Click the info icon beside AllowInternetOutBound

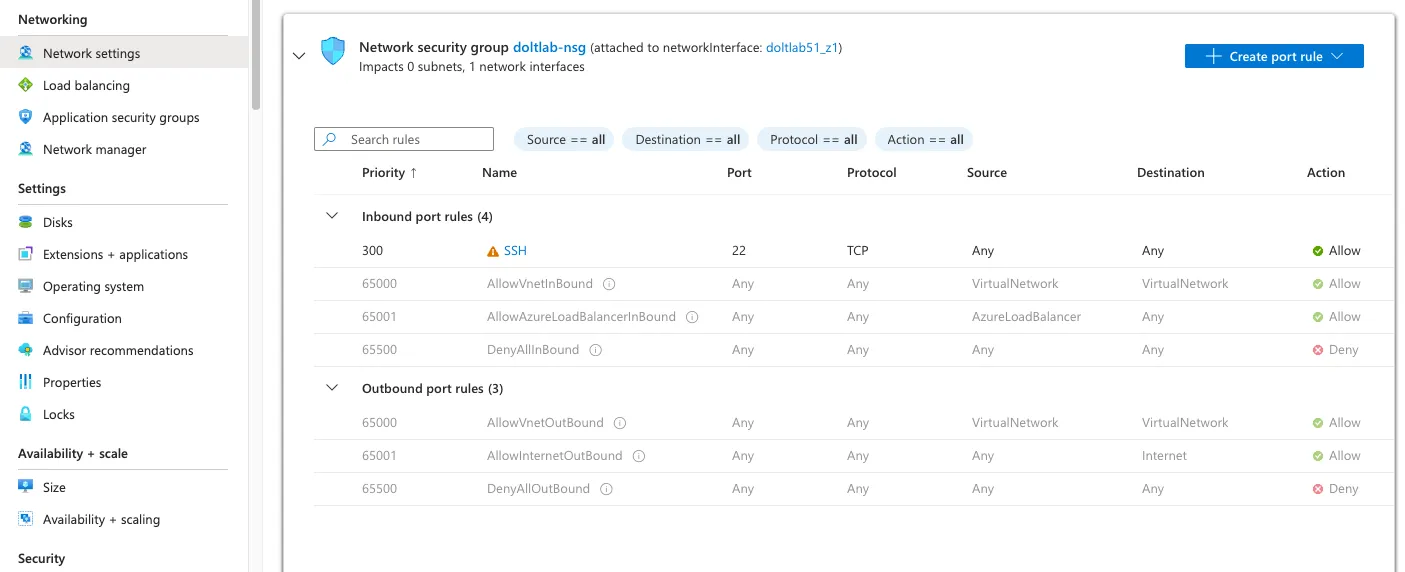click(x=639, y=456)
